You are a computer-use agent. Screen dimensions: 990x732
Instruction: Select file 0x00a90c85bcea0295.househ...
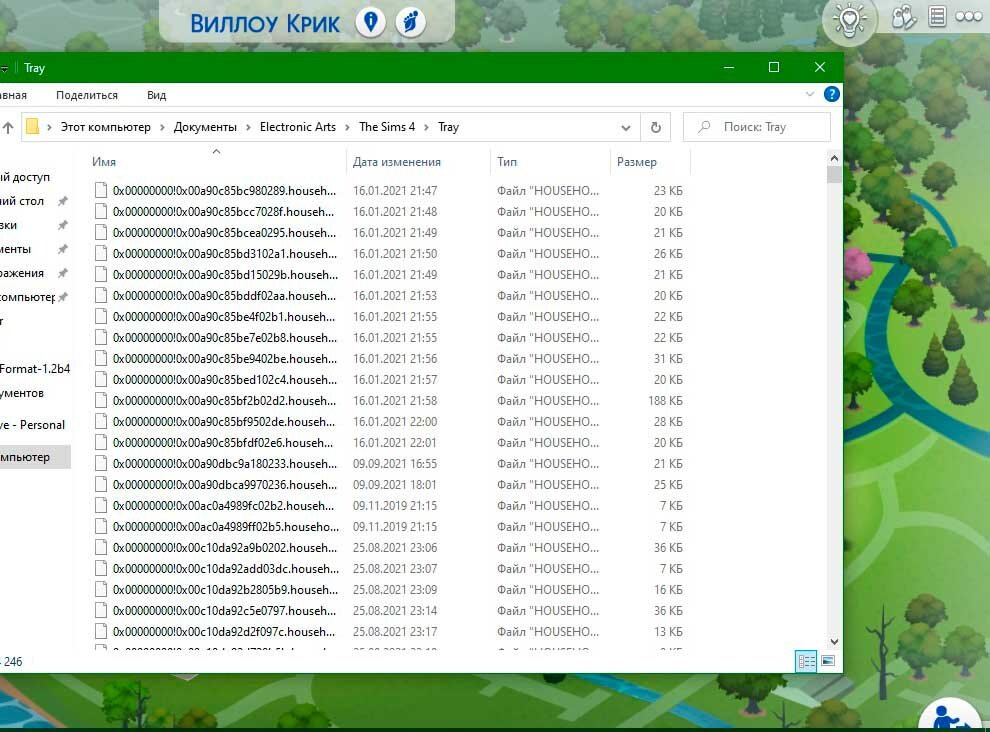[224, 232]
